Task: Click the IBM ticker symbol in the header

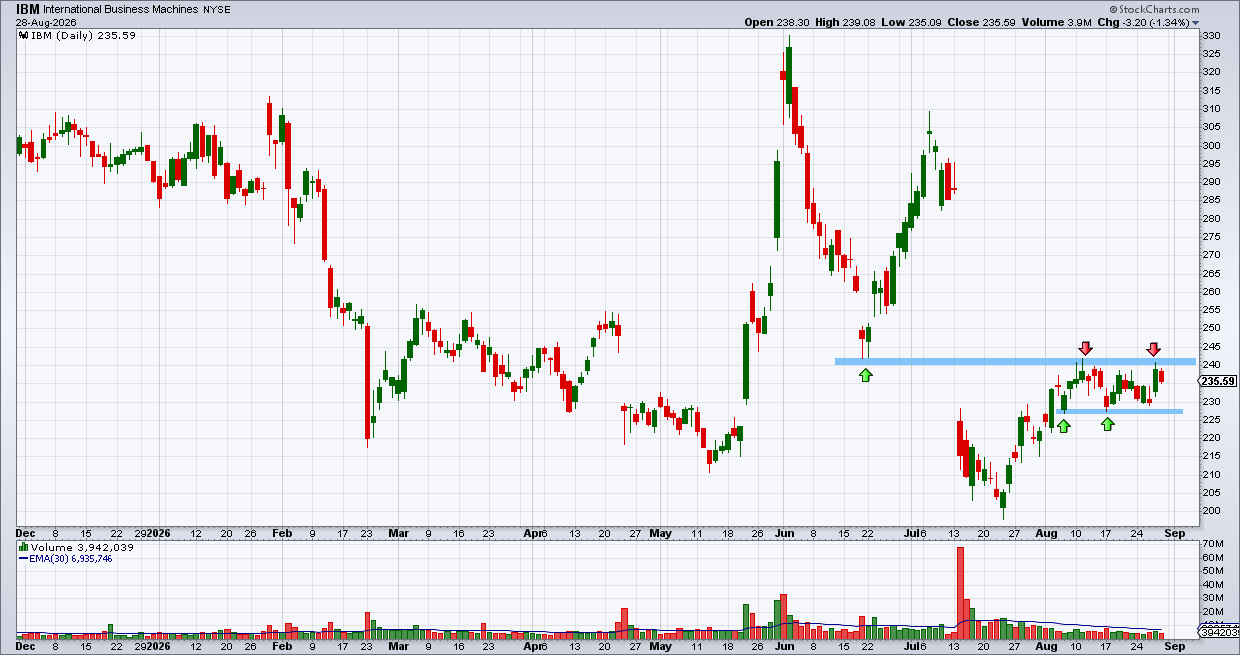Action: 29,8
